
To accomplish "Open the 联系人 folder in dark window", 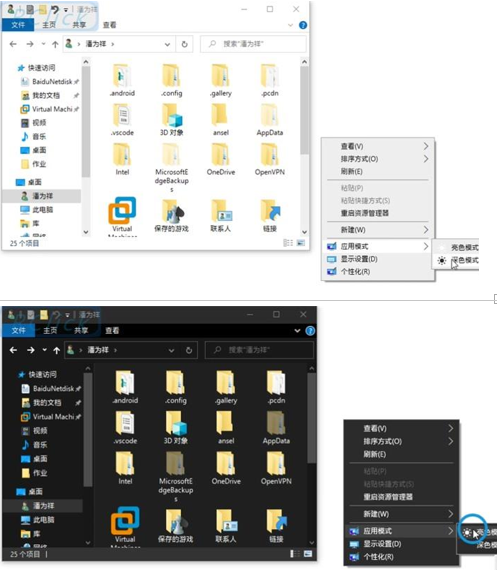I will point(226,526).
